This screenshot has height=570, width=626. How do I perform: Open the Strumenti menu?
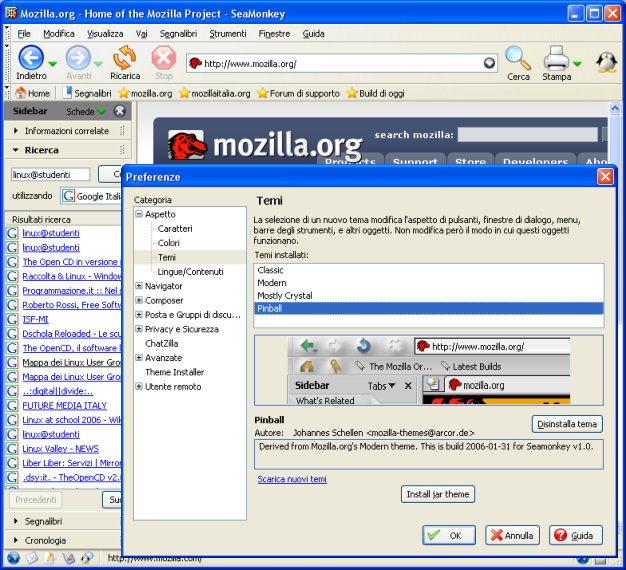(x=228, y=34)
